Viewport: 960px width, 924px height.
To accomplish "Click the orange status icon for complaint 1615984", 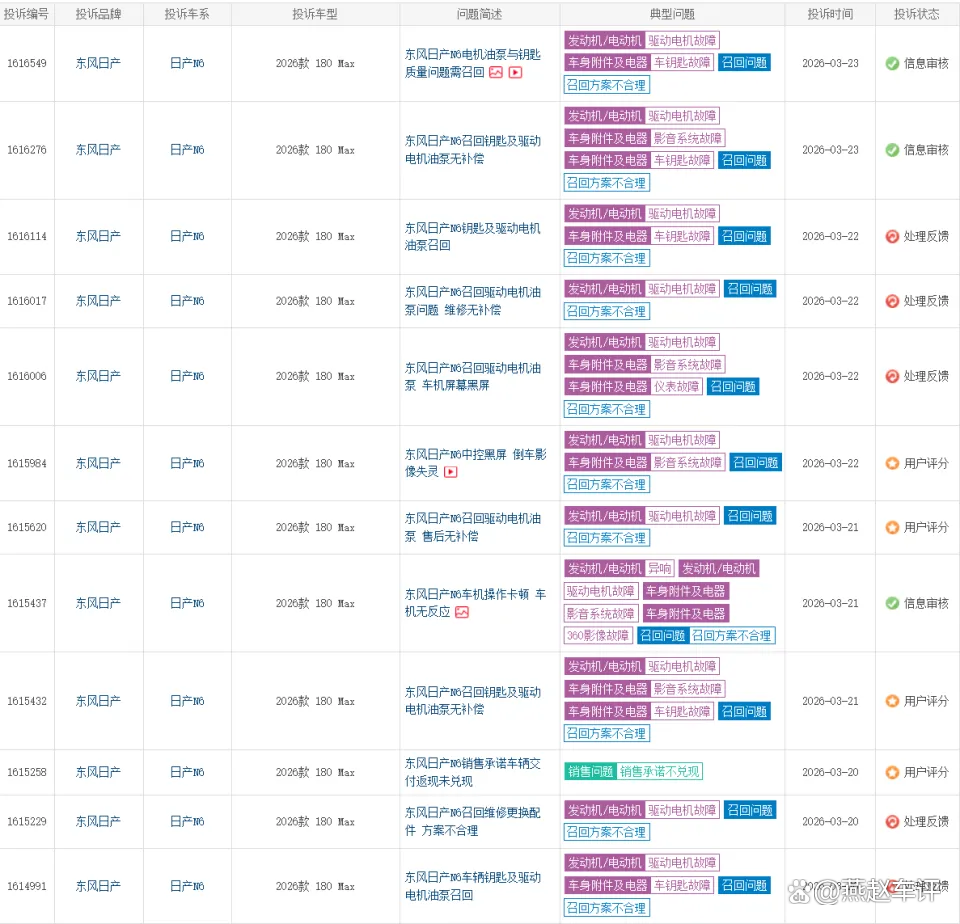I will coord(892,464).
